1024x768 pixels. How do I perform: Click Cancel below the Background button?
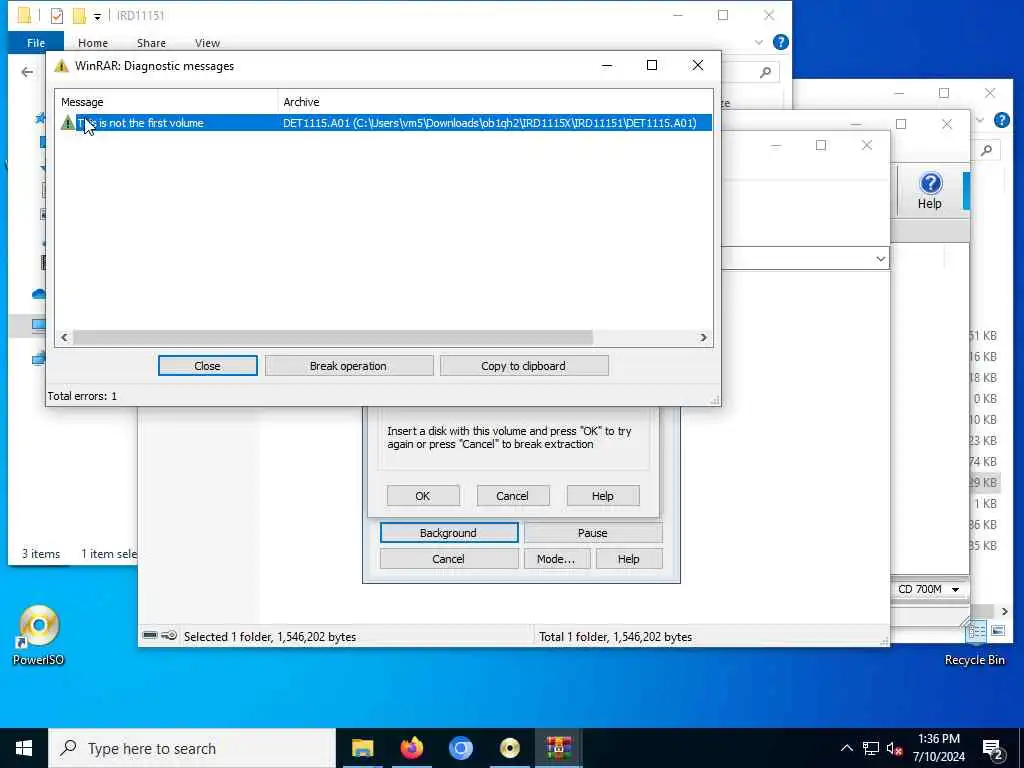pos(449,559)
